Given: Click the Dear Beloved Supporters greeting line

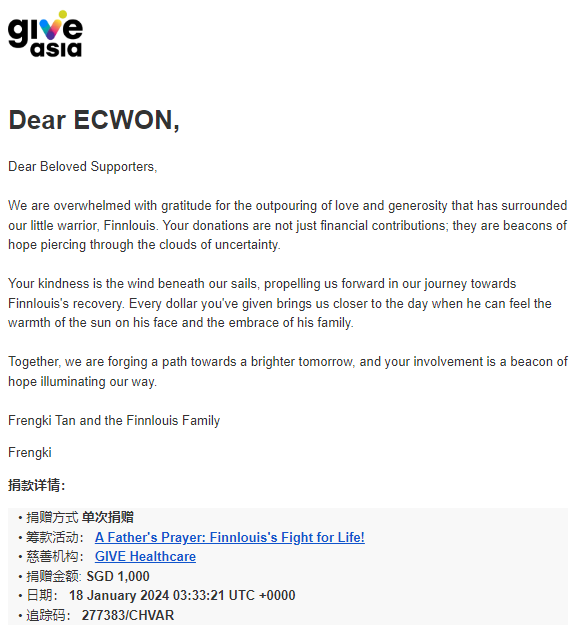Looking at the screenshot, I should [x=83, y=166].
